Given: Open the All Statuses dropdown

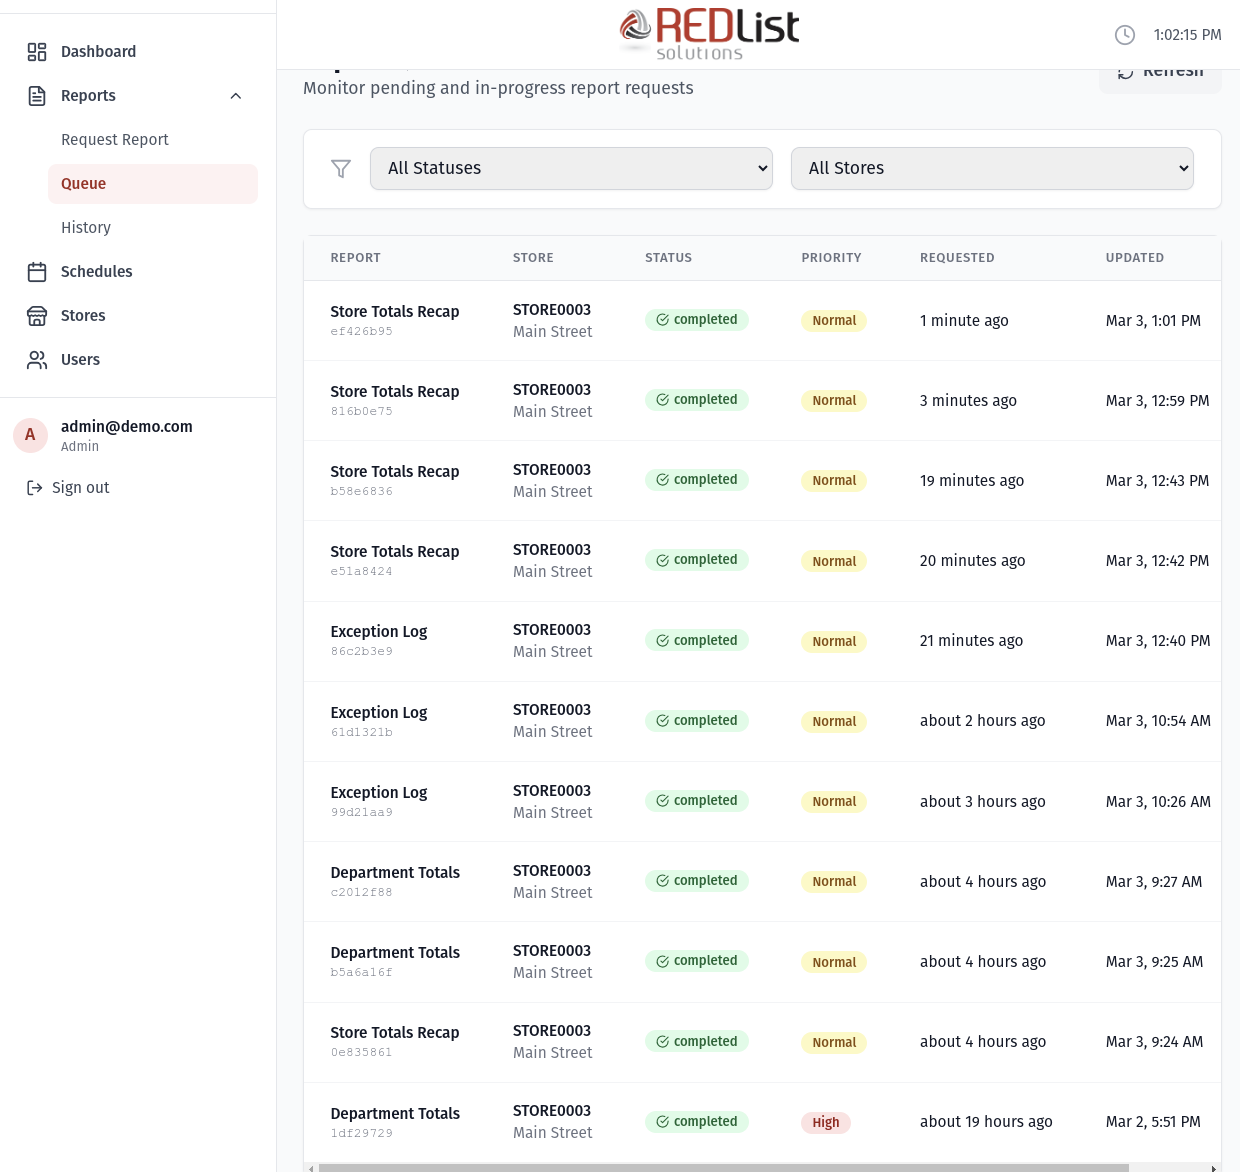Looking at the screenshot, I should (x=571, y=168).
